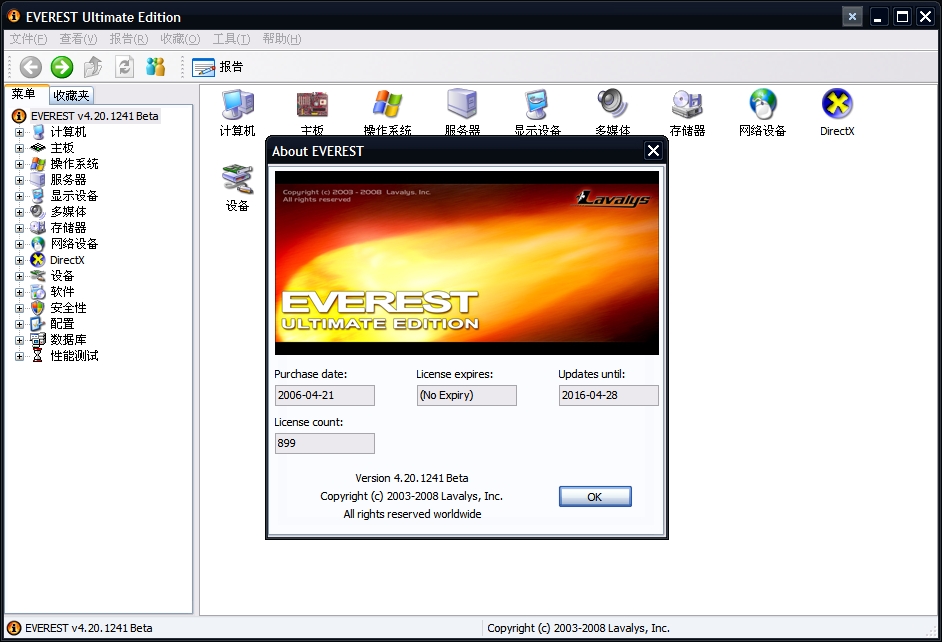Open the 工具(T) menu
Screen dimensions: 942x642
(x=231, y=39)
